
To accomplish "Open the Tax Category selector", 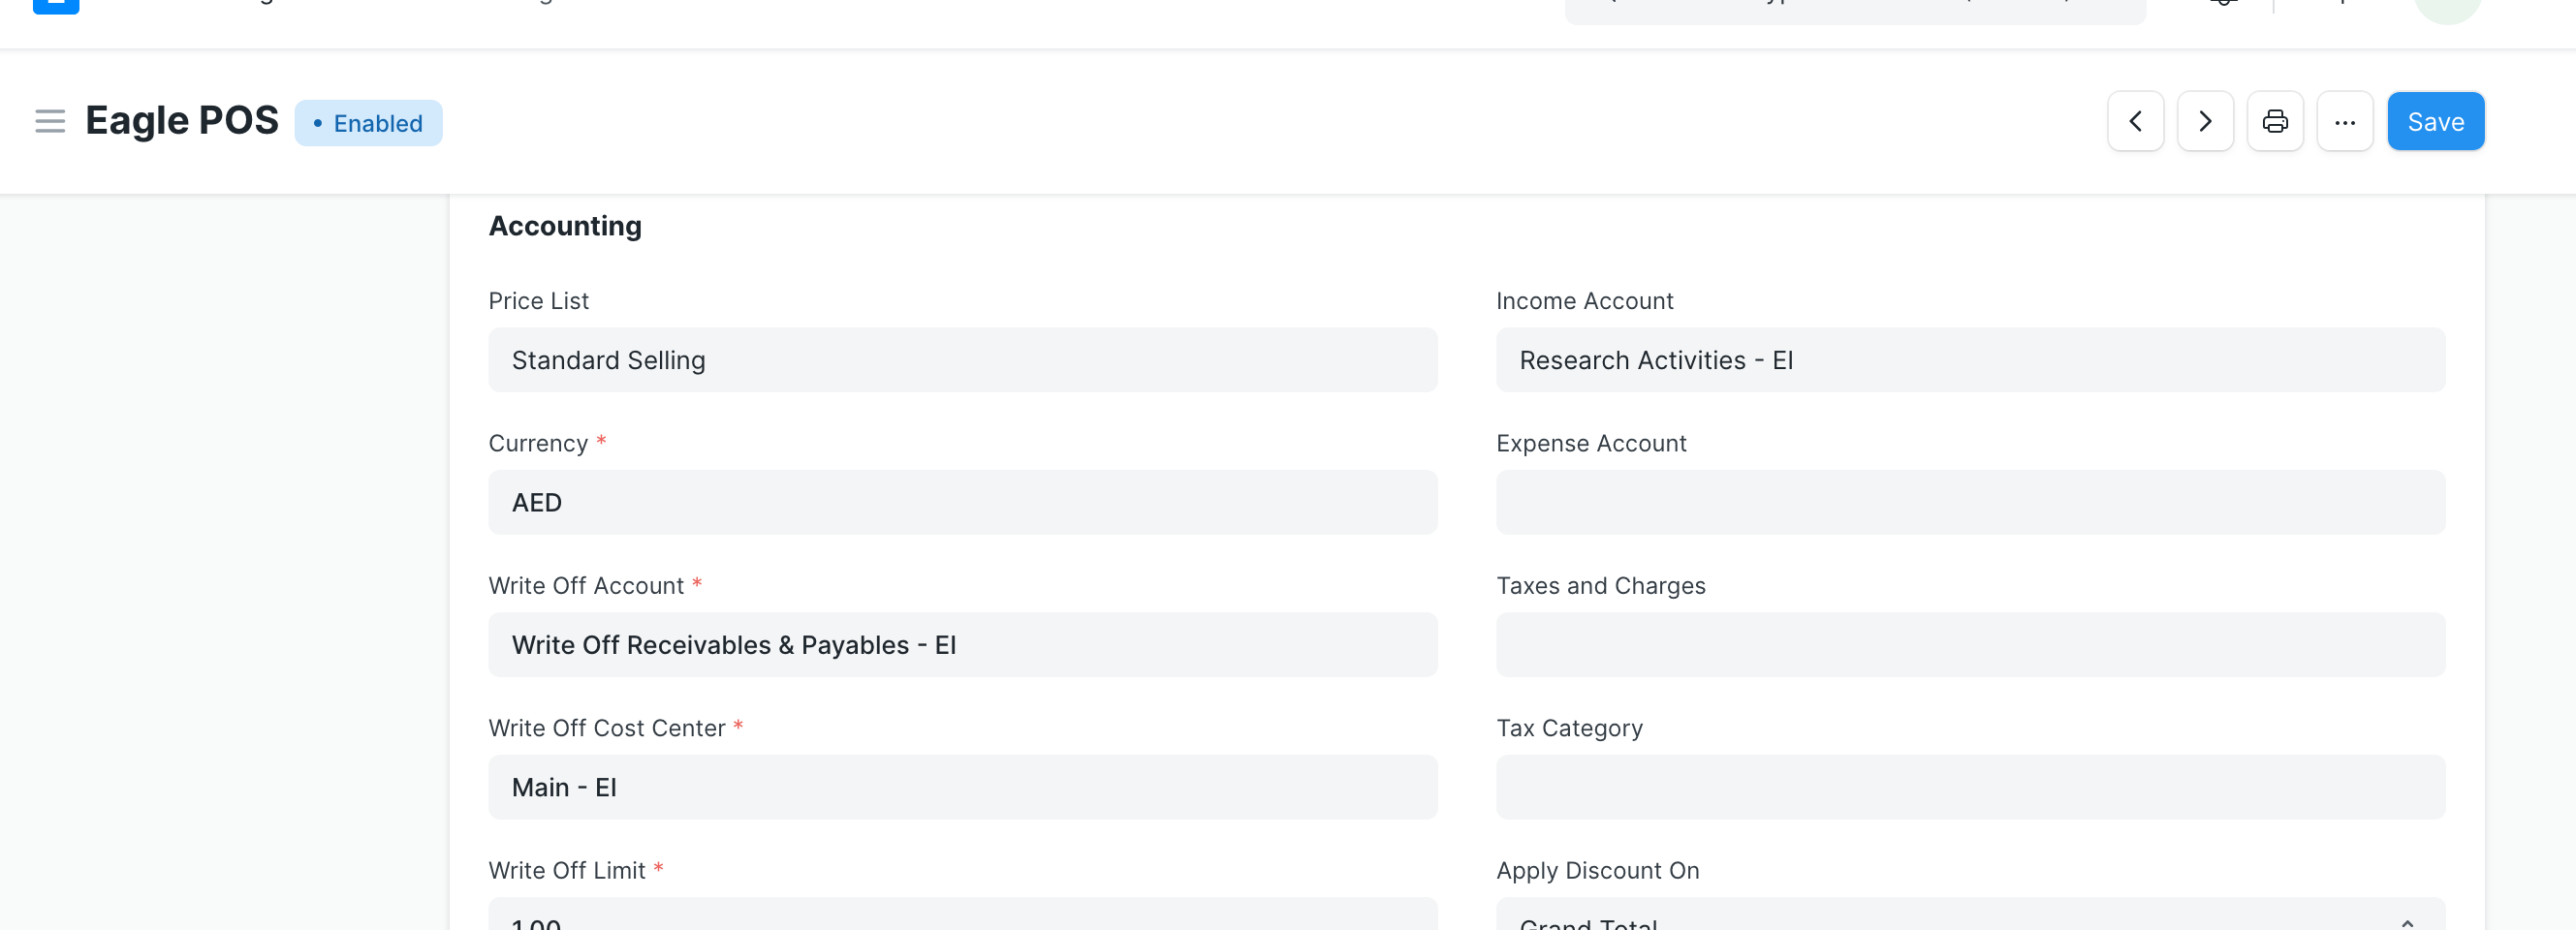I will click(1969, 787).
